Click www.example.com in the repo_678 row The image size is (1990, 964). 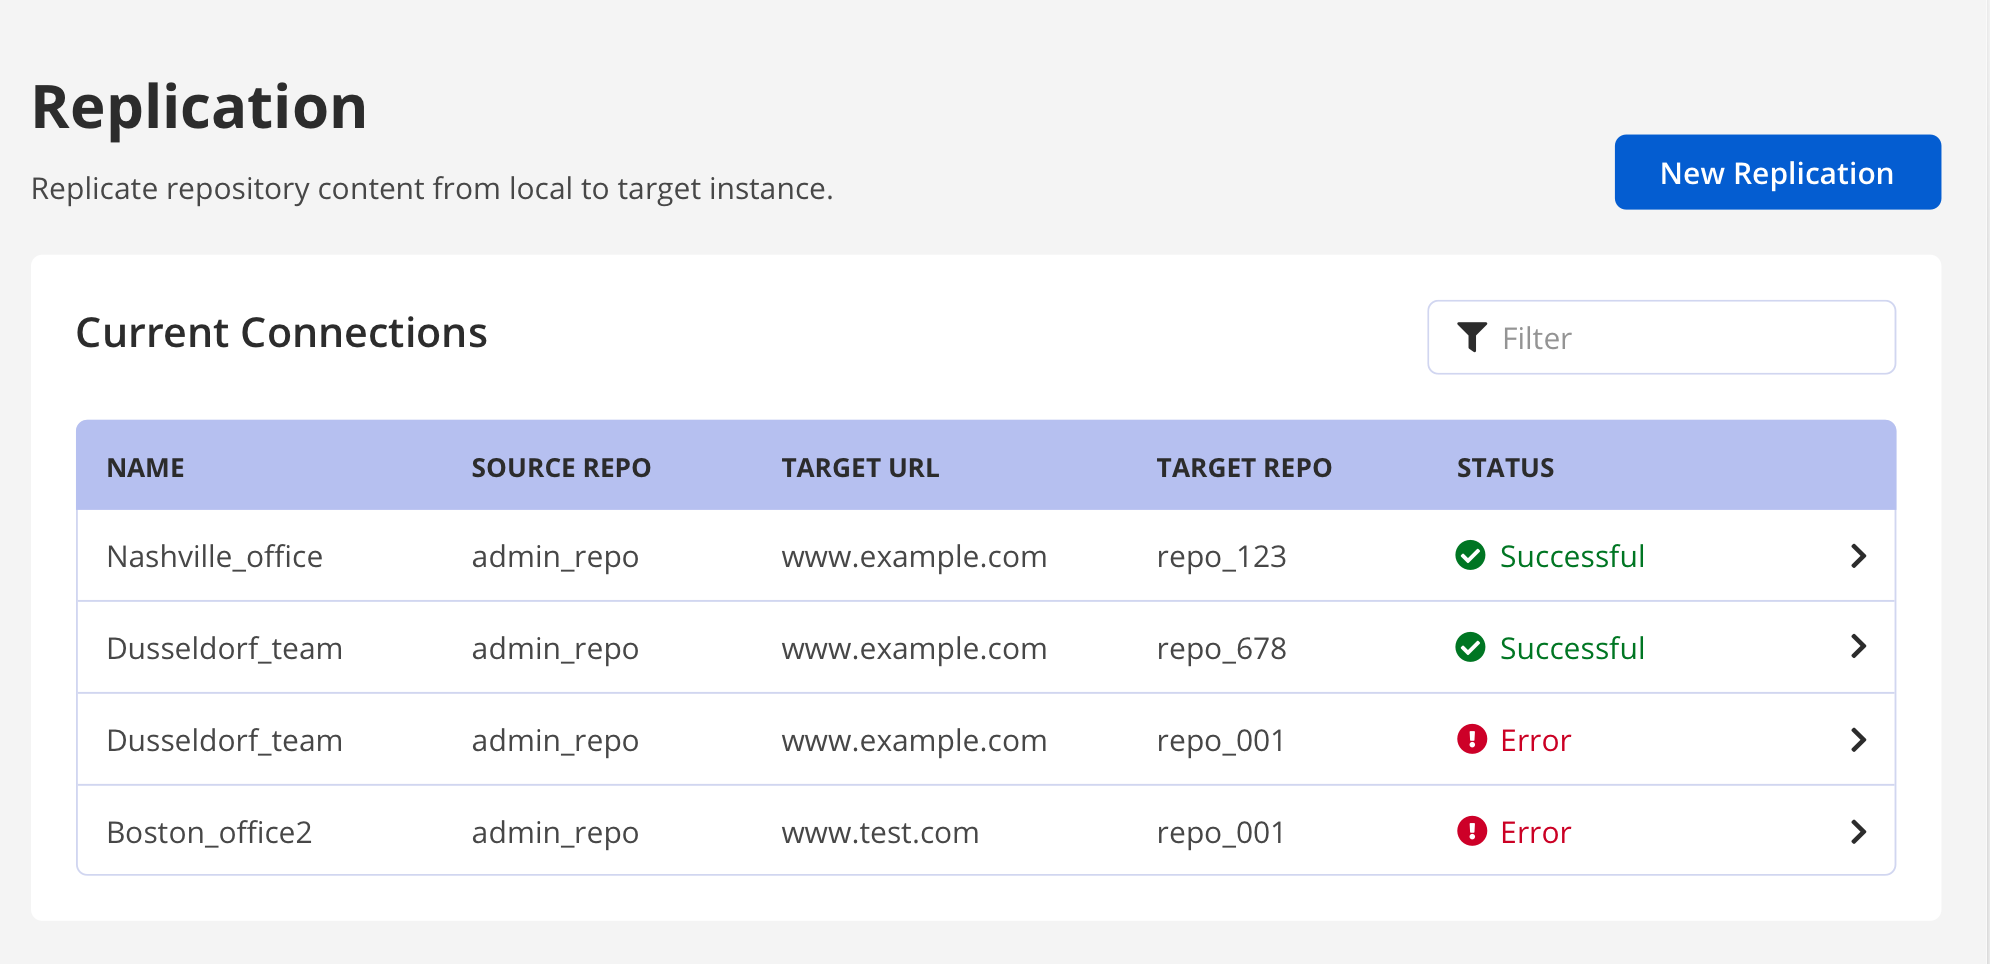[914, 648]
